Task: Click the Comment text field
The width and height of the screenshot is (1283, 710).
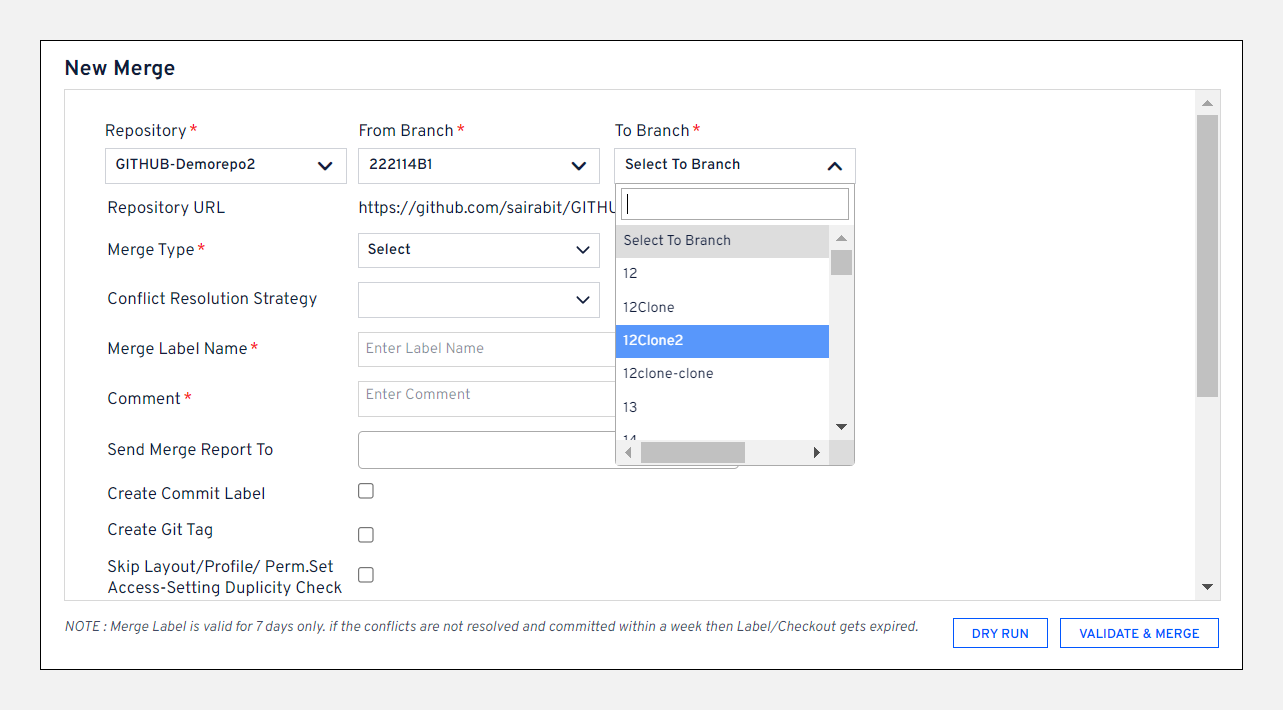Action: [485, 398]
